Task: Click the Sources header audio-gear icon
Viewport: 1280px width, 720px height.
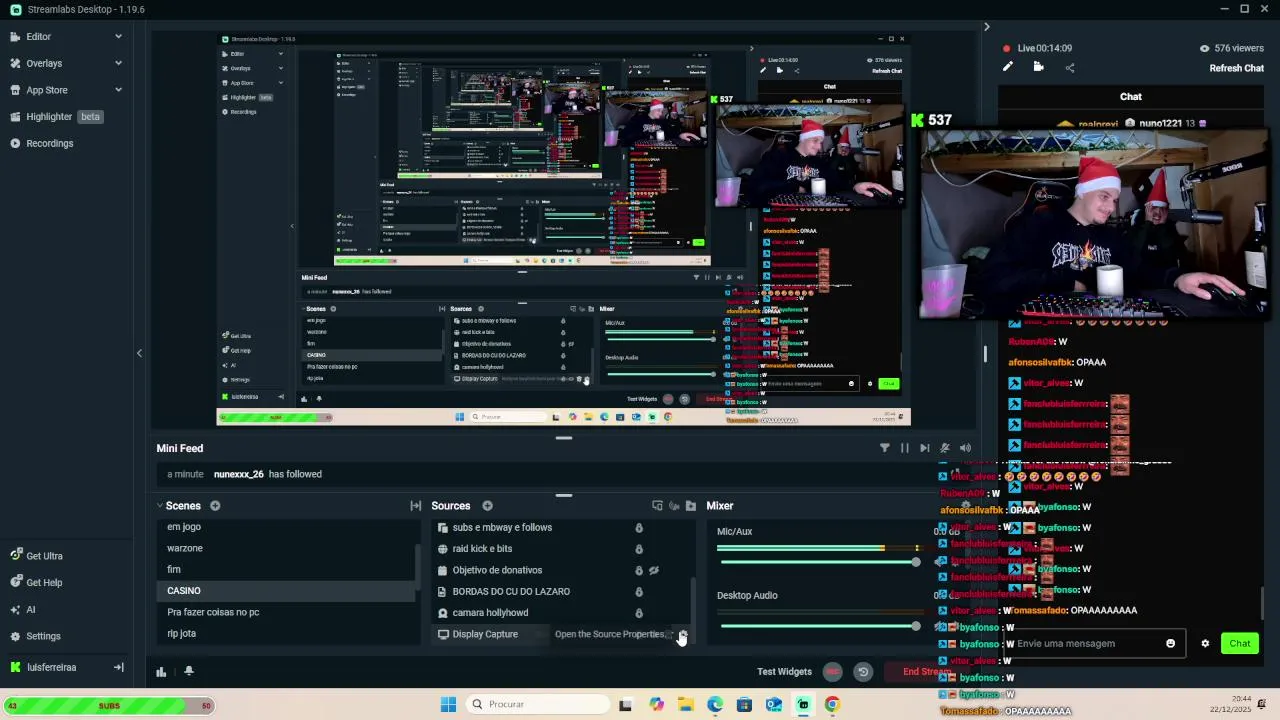Action: 674,506
